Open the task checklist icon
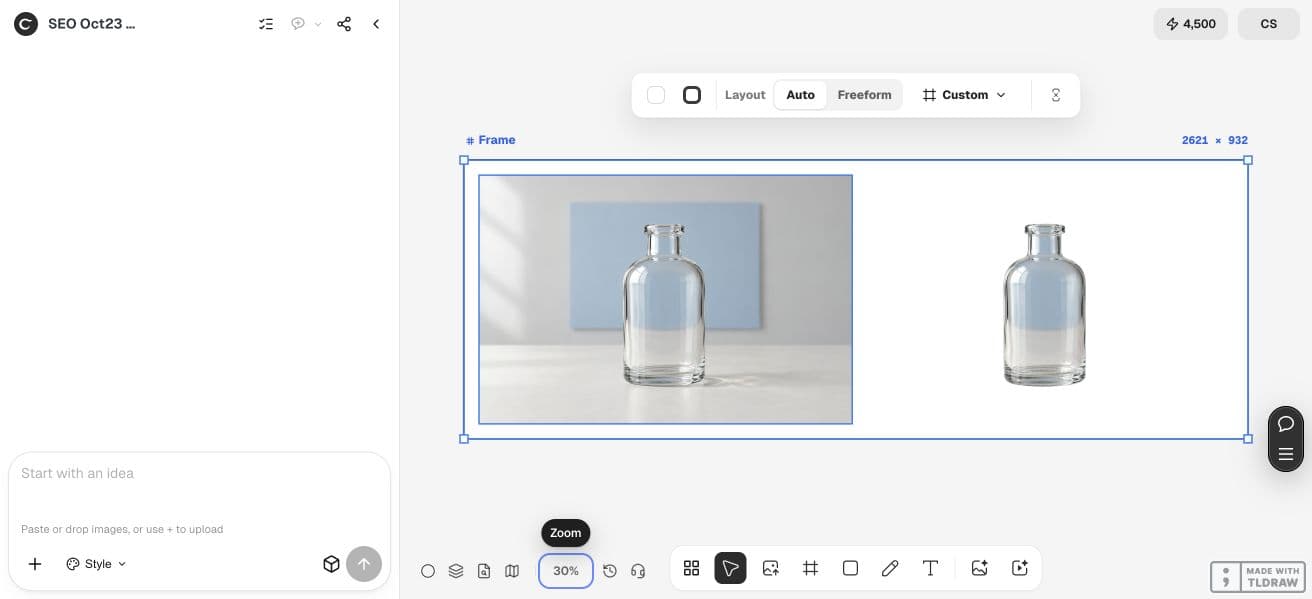The width and height of the screenshot is (1312, 599). (x=266, y=24)
